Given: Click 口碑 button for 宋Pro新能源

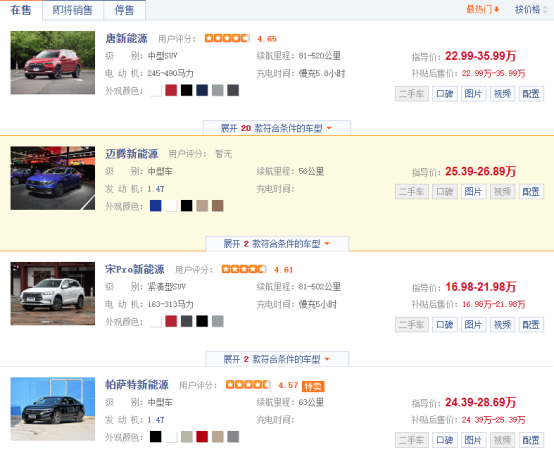Looking at the screenshot, I should (x=445, y=325).
